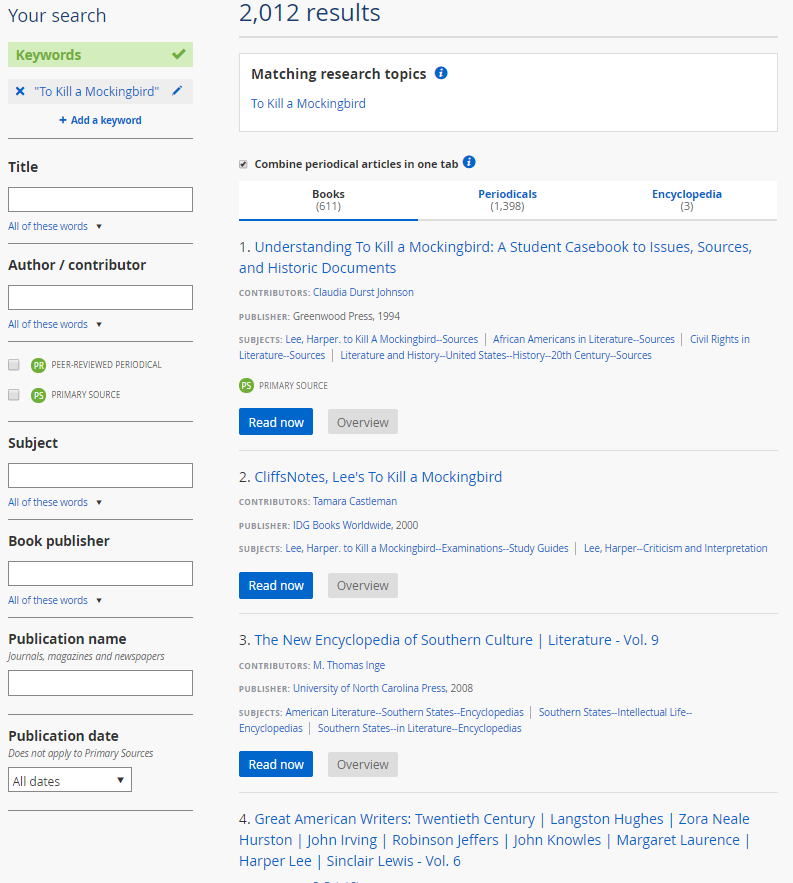Enable the Peer-Reviewed Periodical checkbox
The height and width of the screenshot is (883, 793).
coord(14,365)
